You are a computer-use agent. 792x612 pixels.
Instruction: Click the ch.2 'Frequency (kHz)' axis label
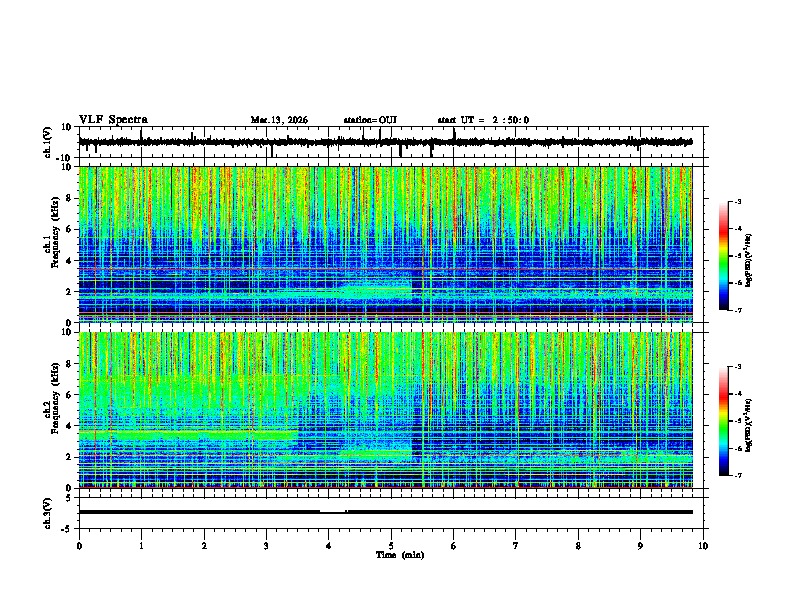[x=55, y=398]
